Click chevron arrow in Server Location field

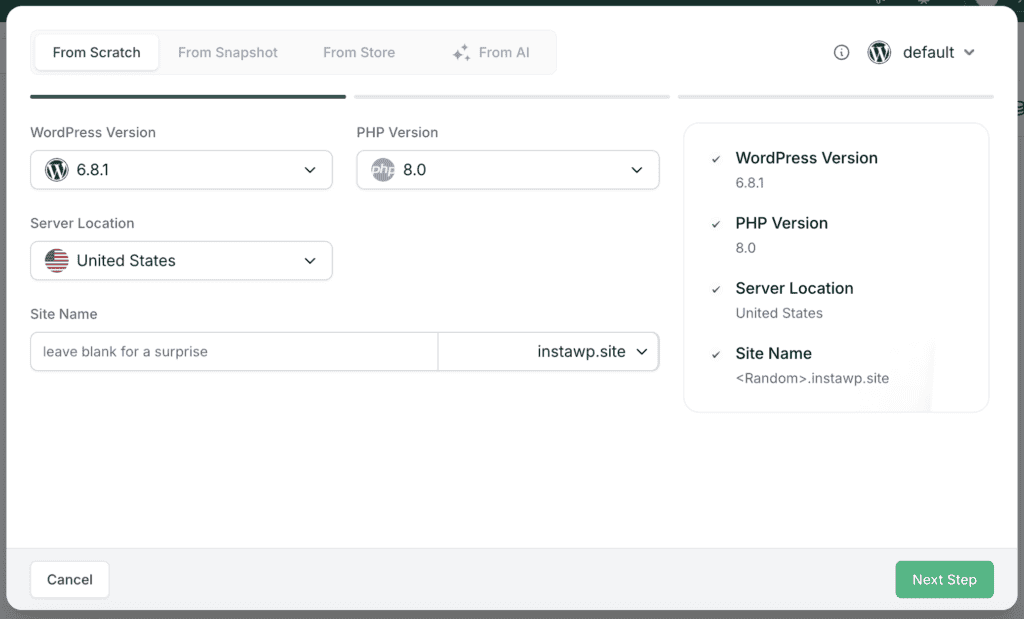310,261
